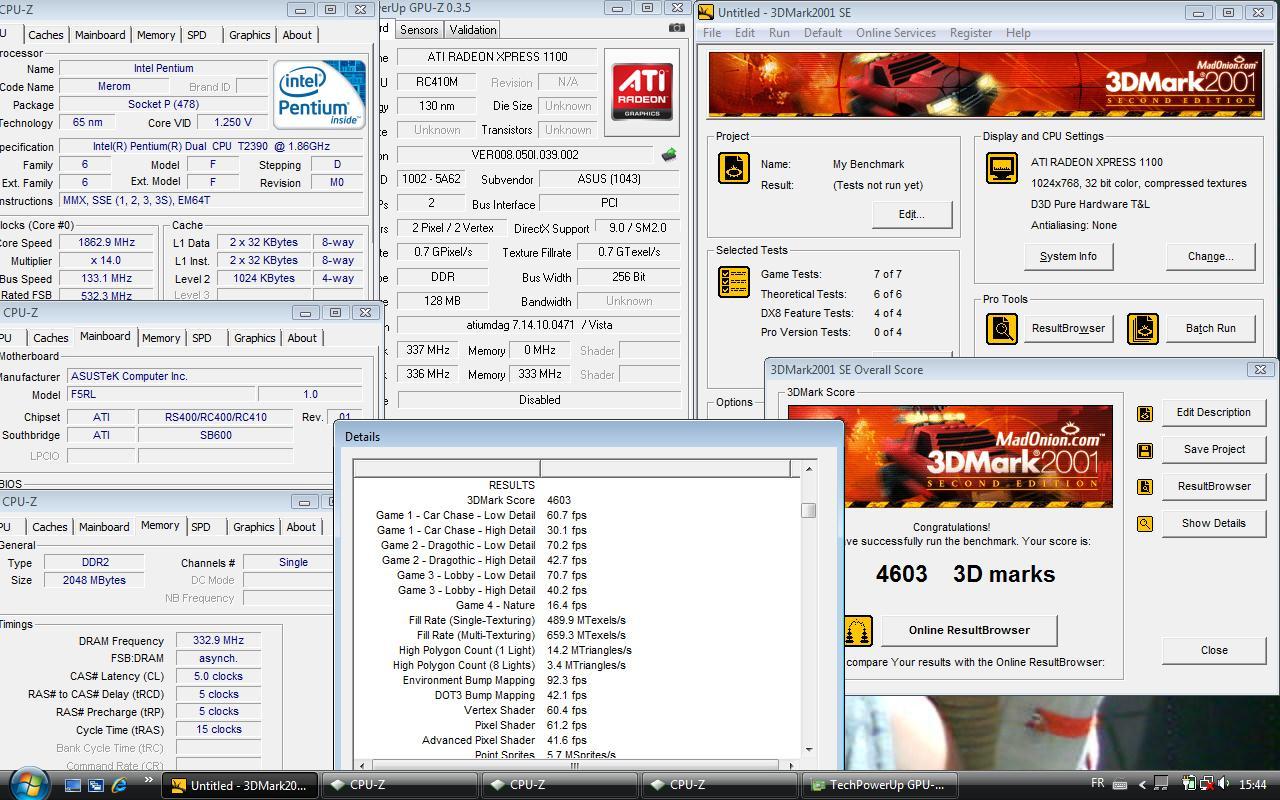Click the ATI Radeon Graphics logo
1280x800 pixels.
642,93
